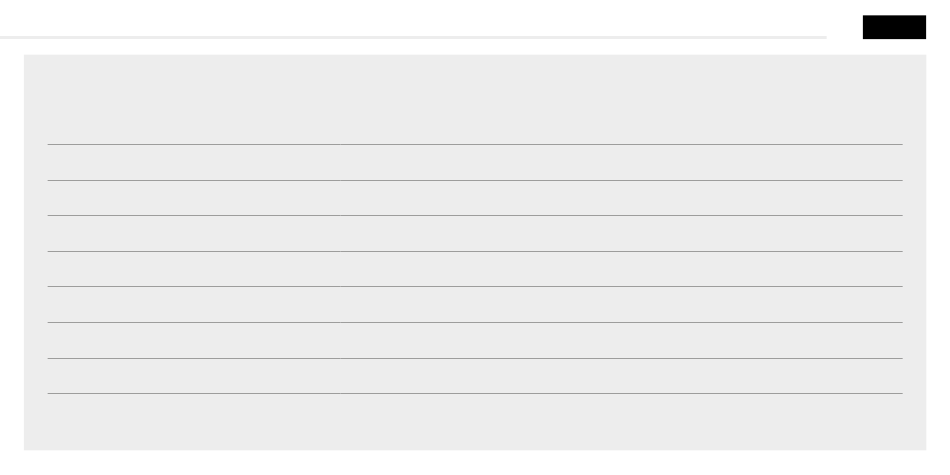Click the fourth divider line from the top
Image resolution: width=950 pixels, height=475 pixels.
pos(474,251)
